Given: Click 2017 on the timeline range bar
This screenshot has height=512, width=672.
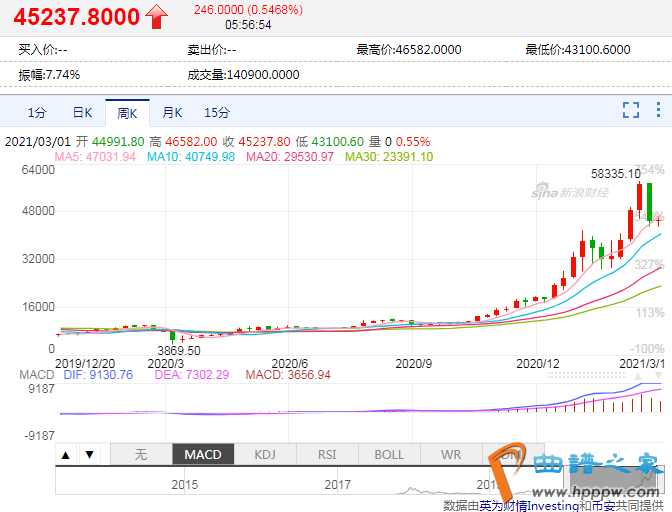Looking at the screenshot, I should pyautogui.click(x=337, y=484).
